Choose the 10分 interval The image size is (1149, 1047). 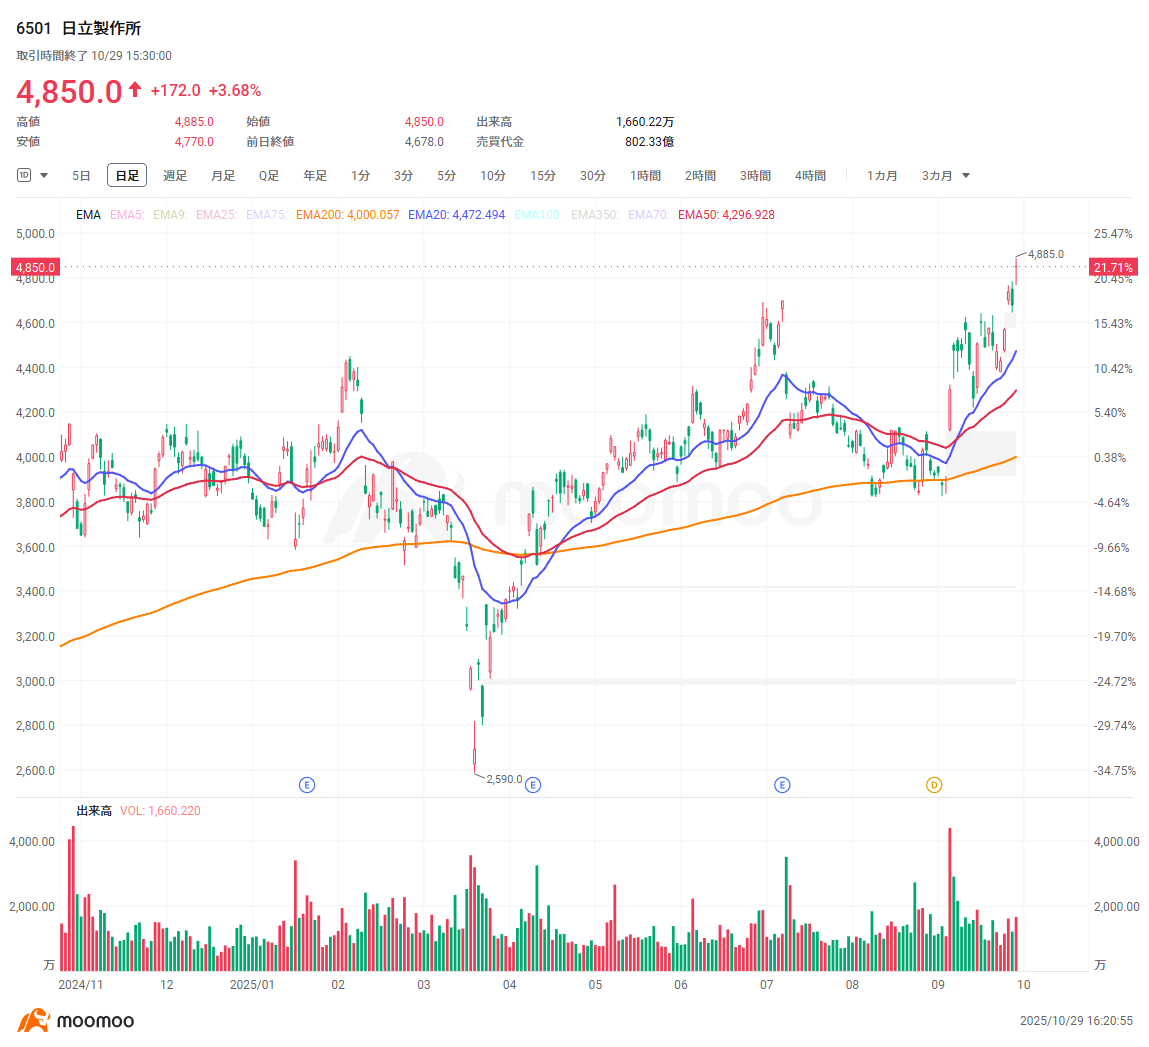(x=493, y=176)
